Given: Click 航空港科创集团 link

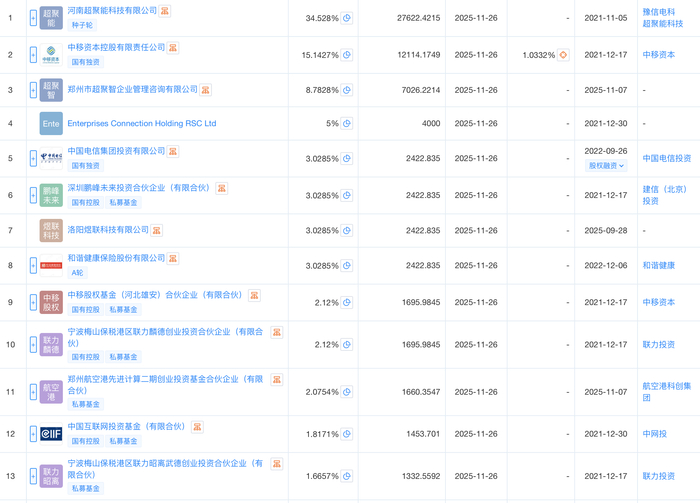Looking at the screenshot, I should (x=667, y=392).
